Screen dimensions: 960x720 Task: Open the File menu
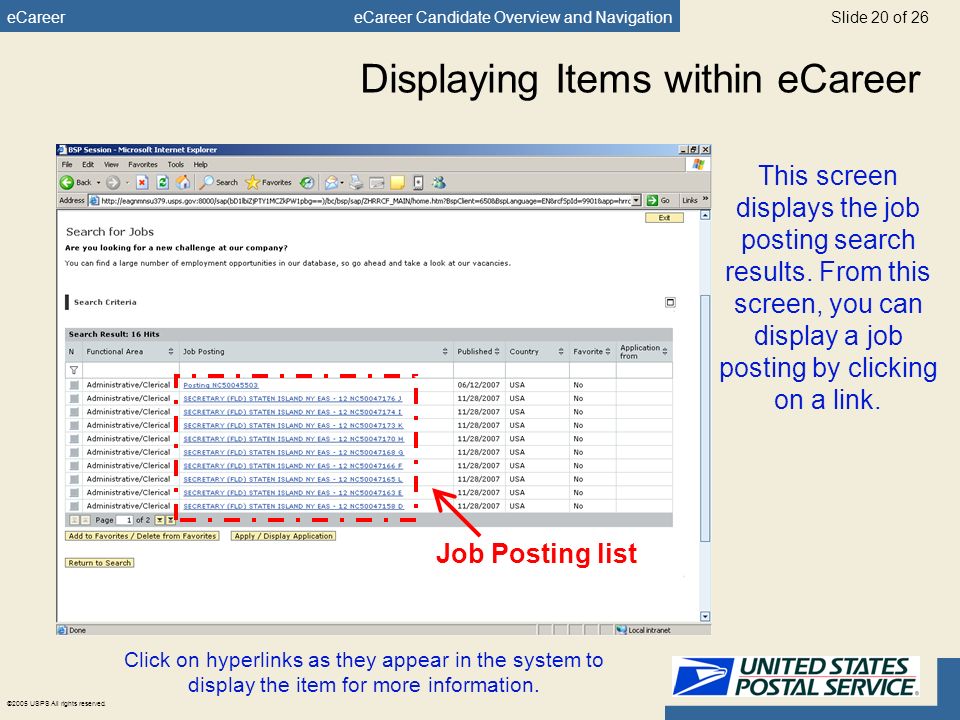pyautogui.click(x=67, y=165)
